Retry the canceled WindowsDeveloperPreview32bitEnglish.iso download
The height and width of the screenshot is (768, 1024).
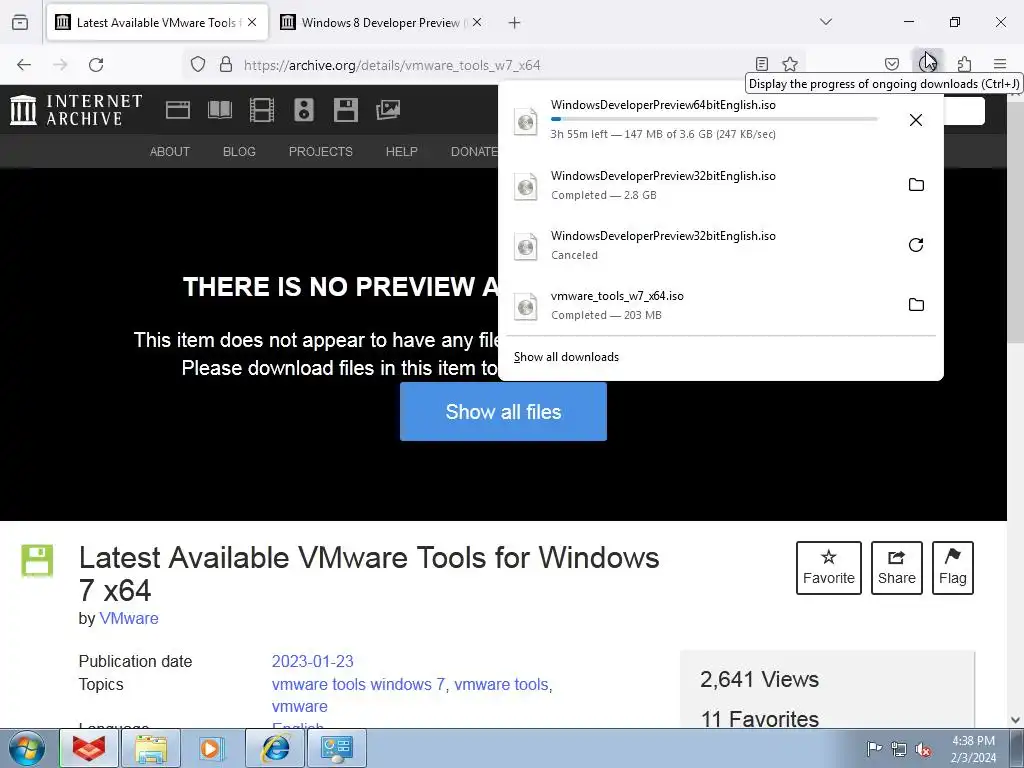[916, 245]
